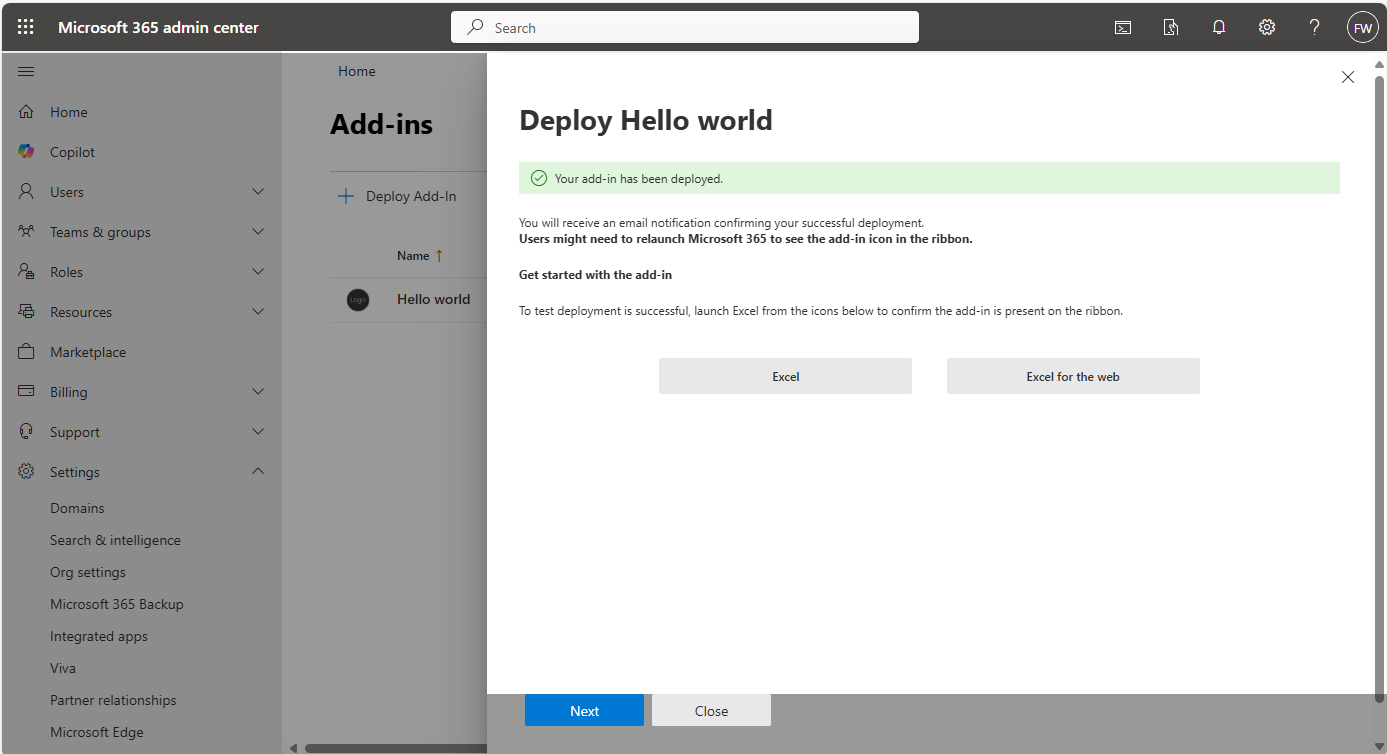Click inside the Search field
1387x754 pixels.
tap(684, 27)
